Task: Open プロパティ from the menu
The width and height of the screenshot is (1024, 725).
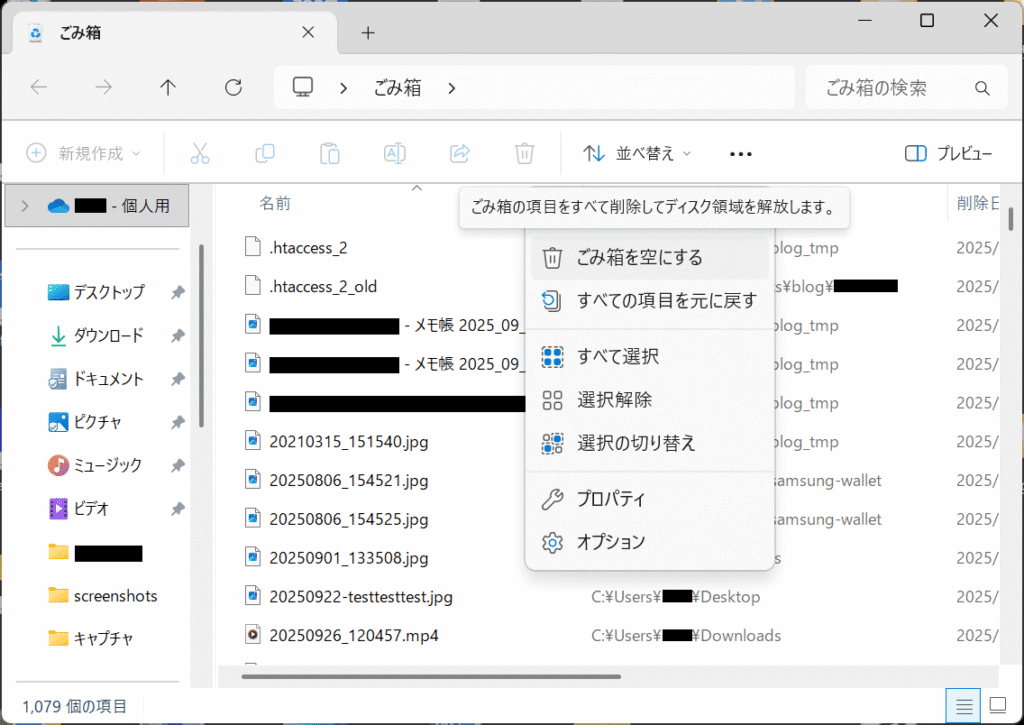Action: pyautogui.click(x=650, y=499)
